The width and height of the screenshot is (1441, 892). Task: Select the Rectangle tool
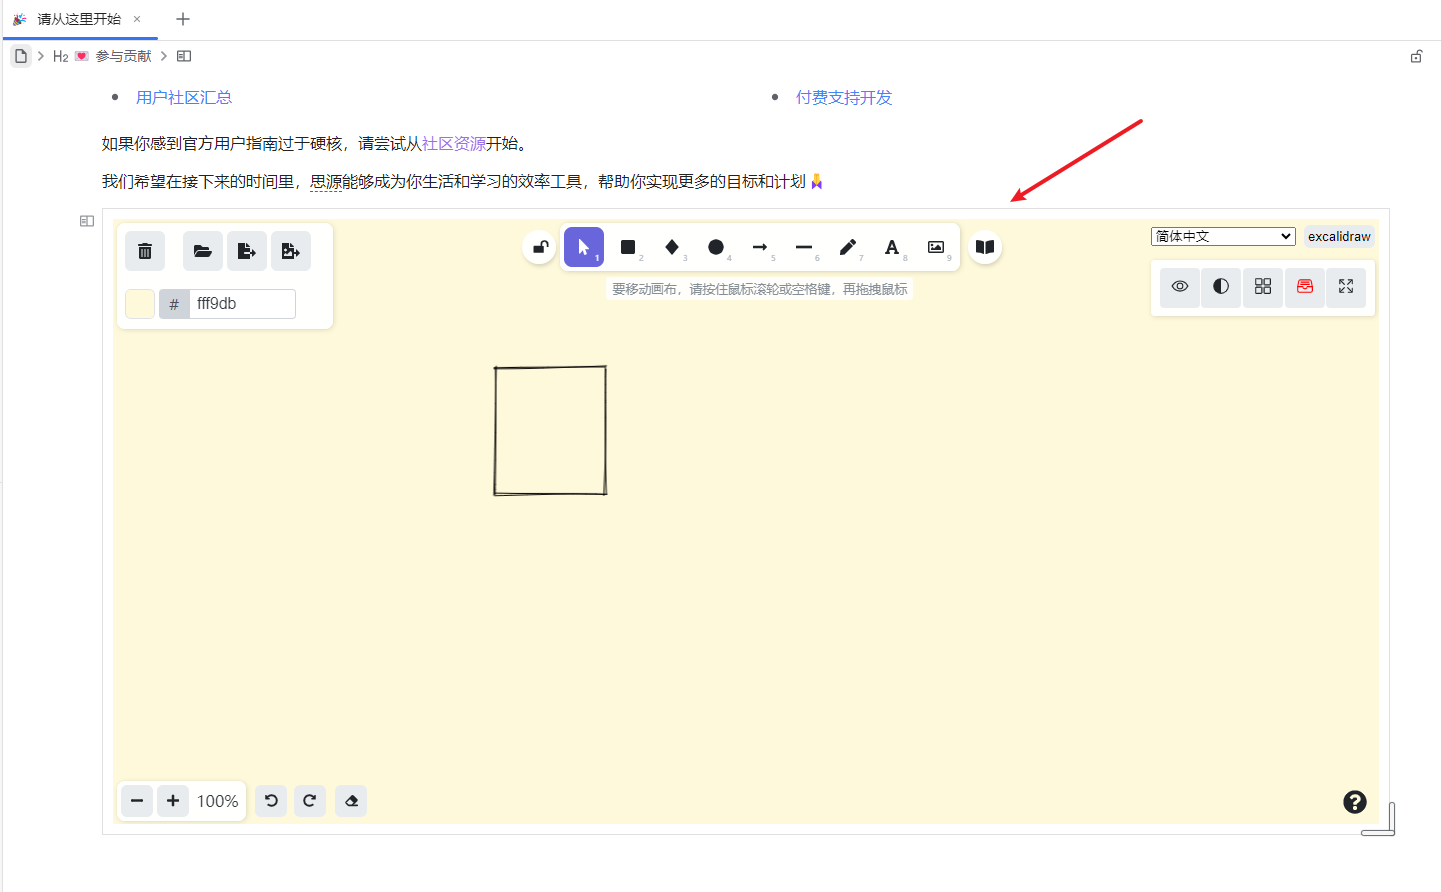(x=628, y=247)
